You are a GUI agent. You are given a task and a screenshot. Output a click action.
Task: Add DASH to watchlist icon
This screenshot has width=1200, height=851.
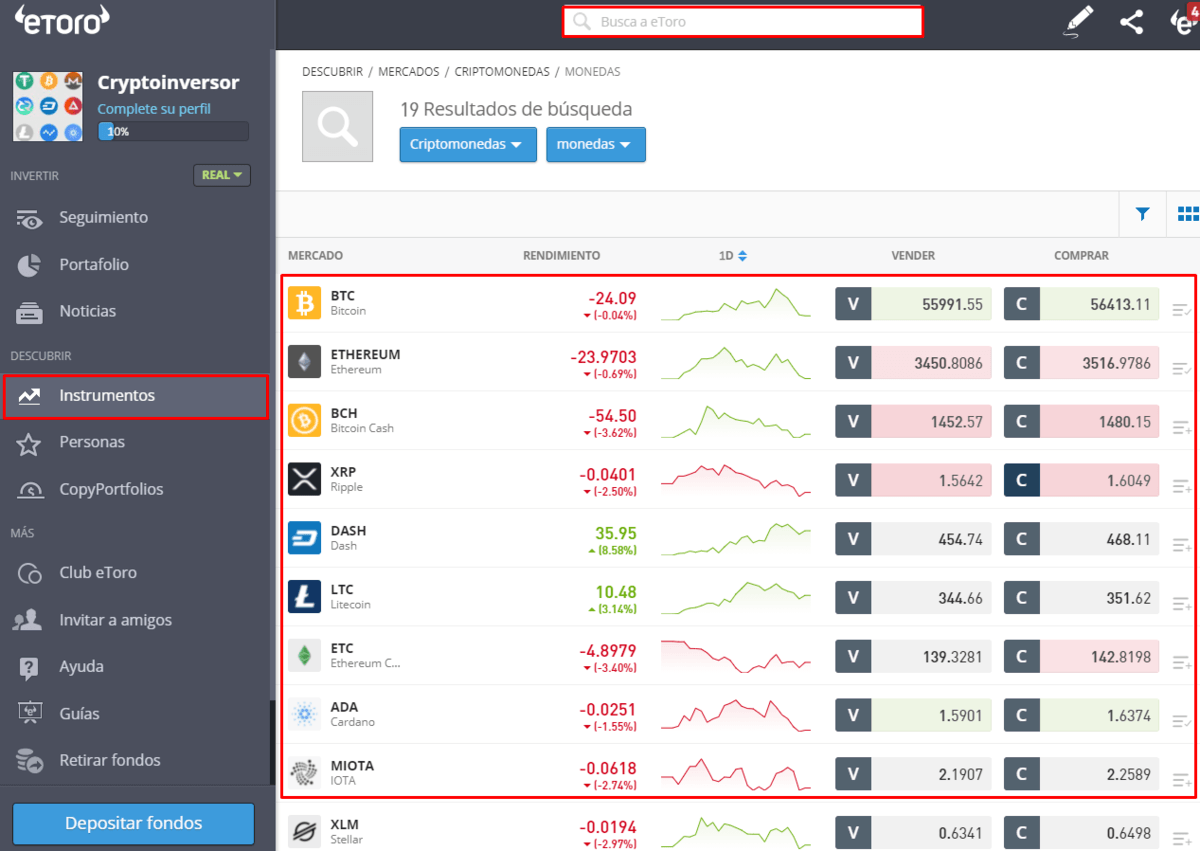coord(1181,545)
